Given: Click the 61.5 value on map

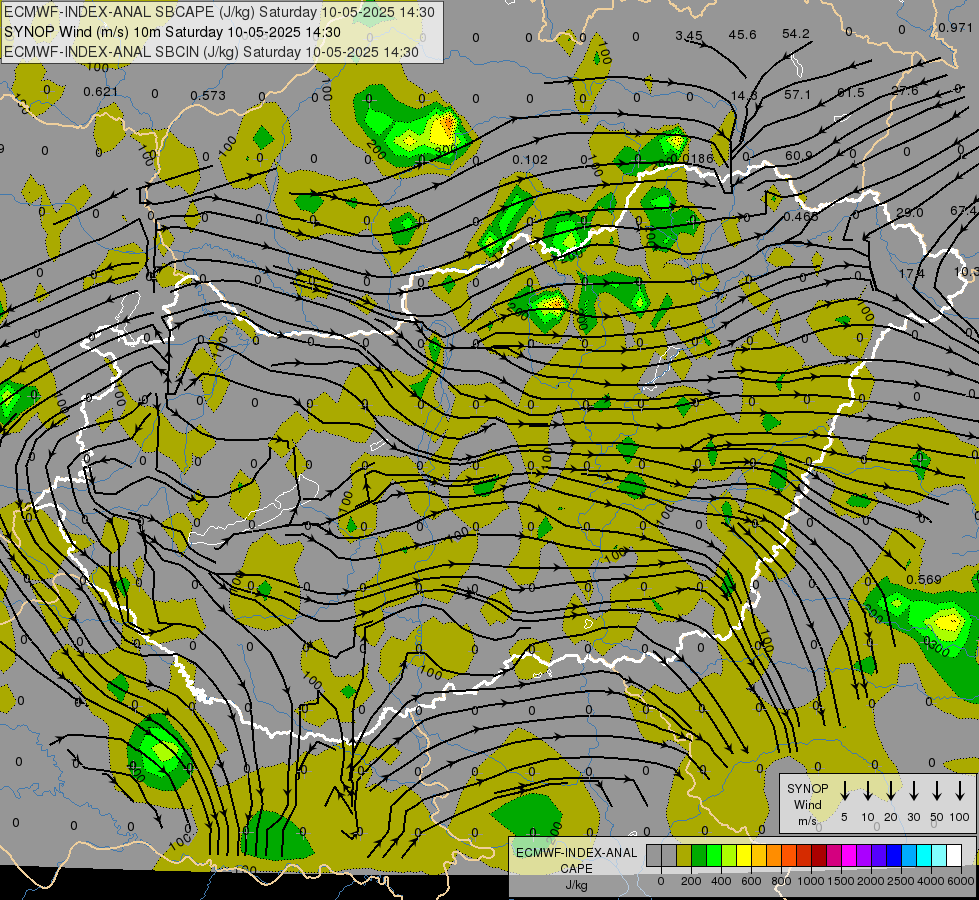Looking at the screenshot, I should tap(850, 92).
